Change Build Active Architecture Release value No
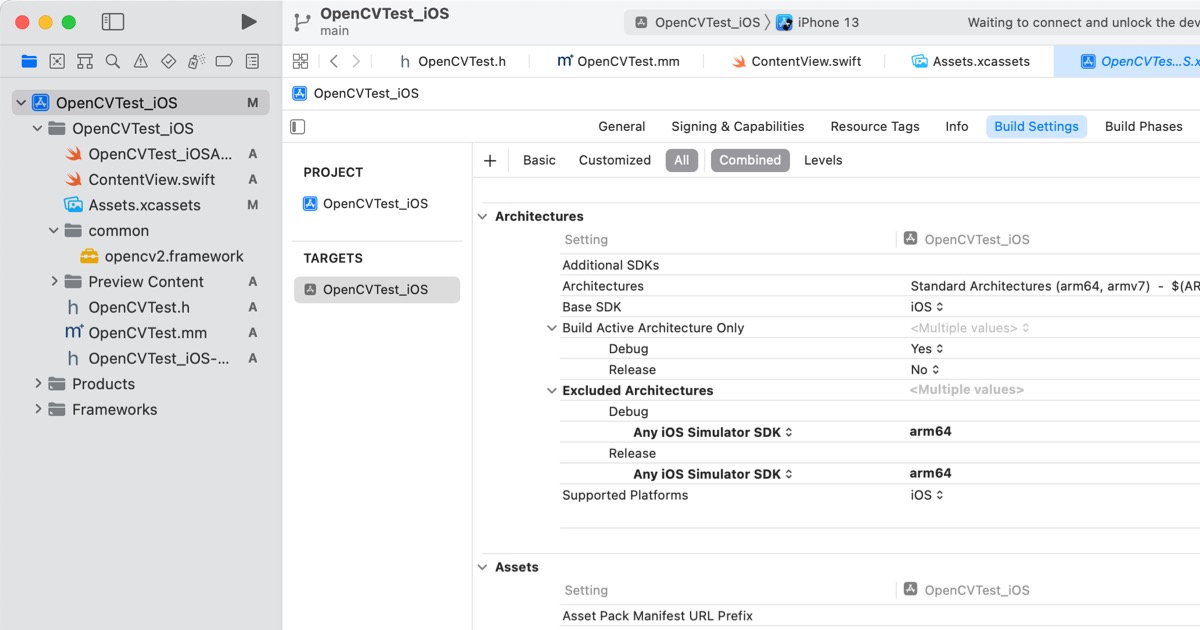This screenshot has width=1200, height=630. pyautogui.click(x=925, y=370)
